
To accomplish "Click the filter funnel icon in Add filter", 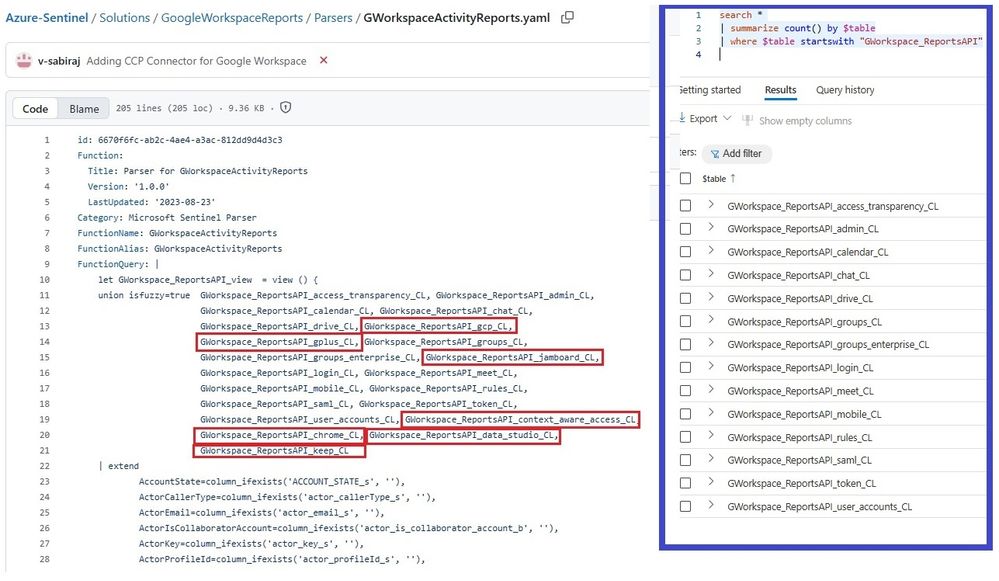I will 715,154.
